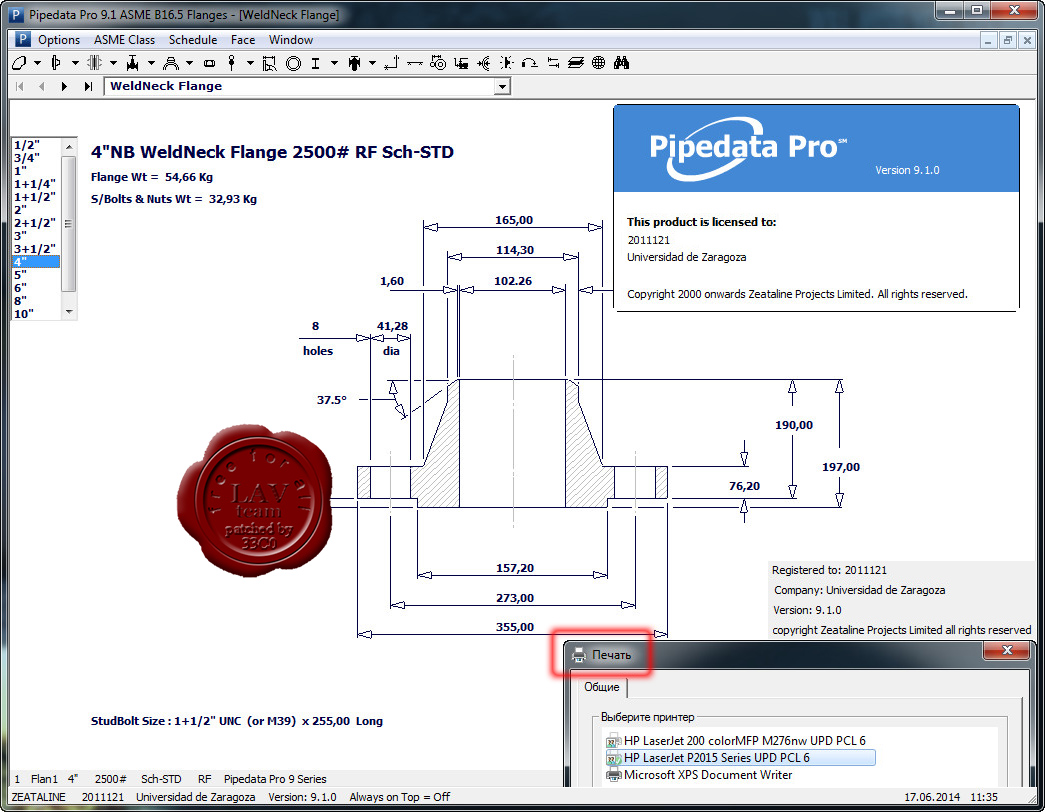Click the binoculars search icon
Viewport: 1045px width, 812px height.
[x=622, y=63]
